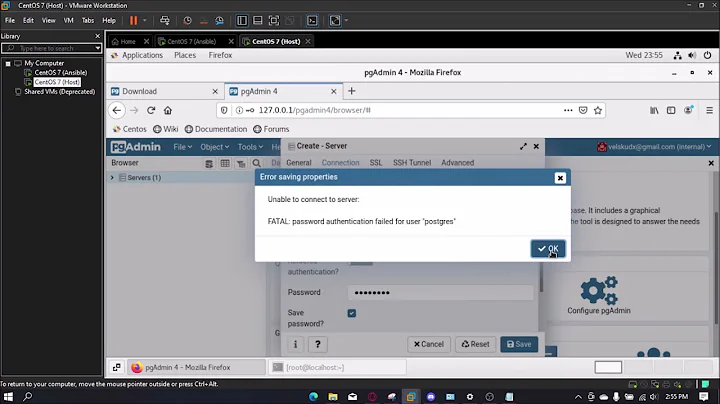Open Windows Start menu
The image size is (720, 404).
[x=8, y=396]
